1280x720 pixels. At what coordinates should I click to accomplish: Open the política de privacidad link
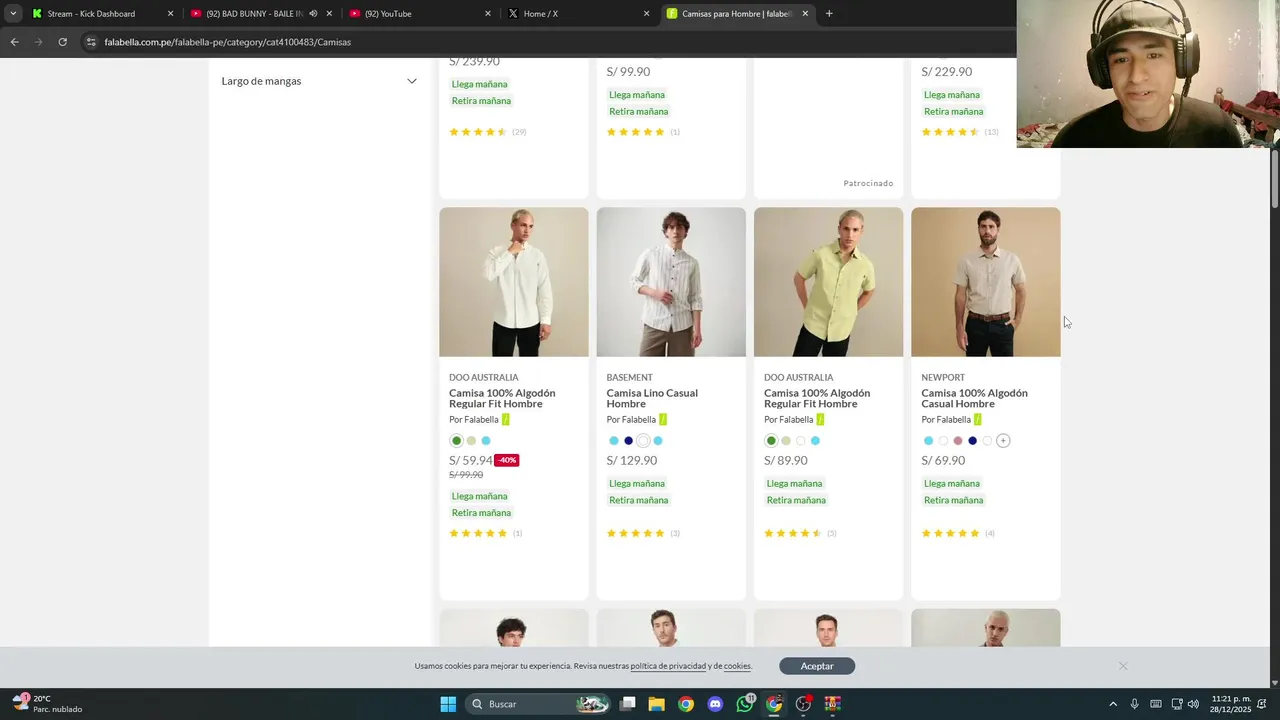(668, 666)
